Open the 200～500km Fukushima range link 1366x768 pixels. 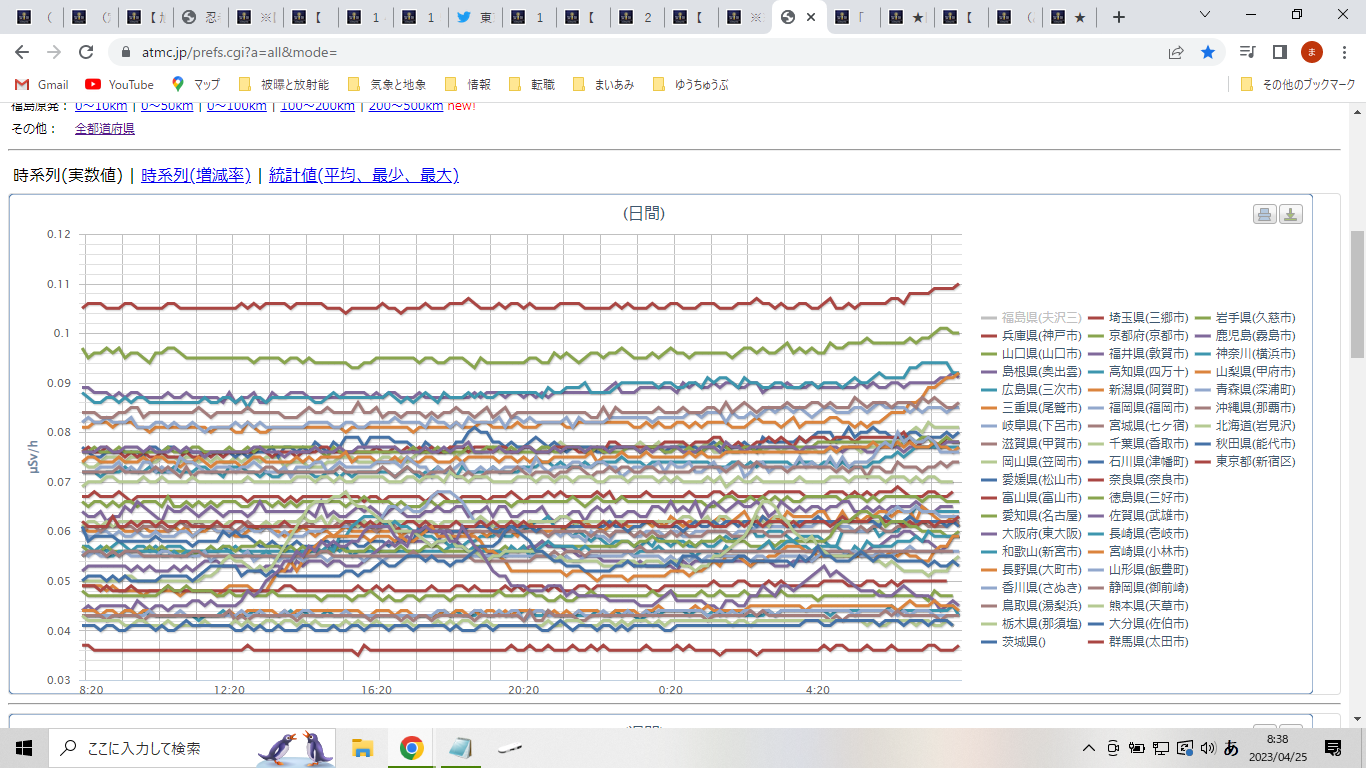tap(406, 106)
